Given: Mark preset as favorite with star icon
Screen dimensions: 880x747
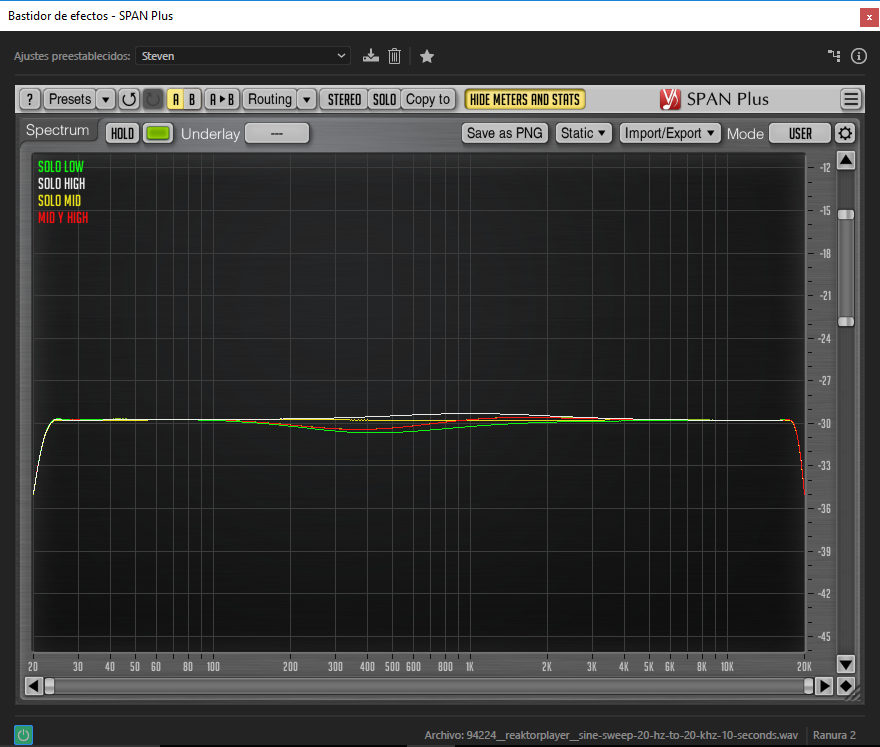Looking at the screenshot, I should tap(427, 56).
